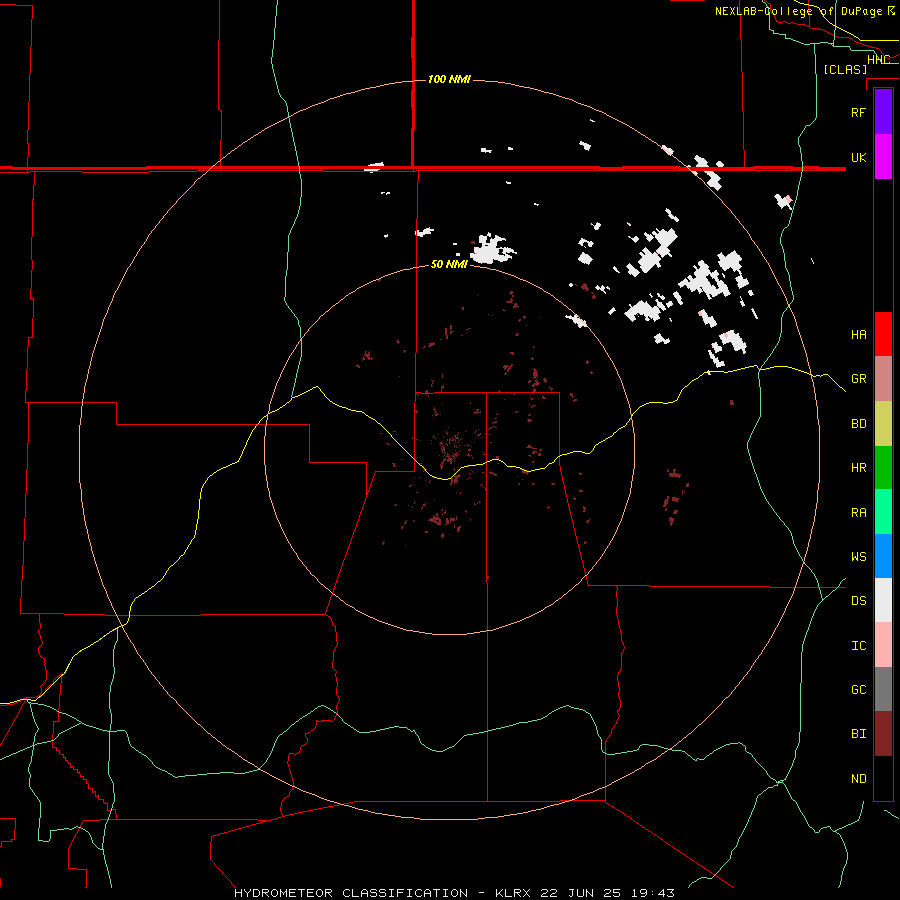This screenshot has height=900, width=900.
Task: Select the BD yellow legend swatch
Action: coord(883,424)
